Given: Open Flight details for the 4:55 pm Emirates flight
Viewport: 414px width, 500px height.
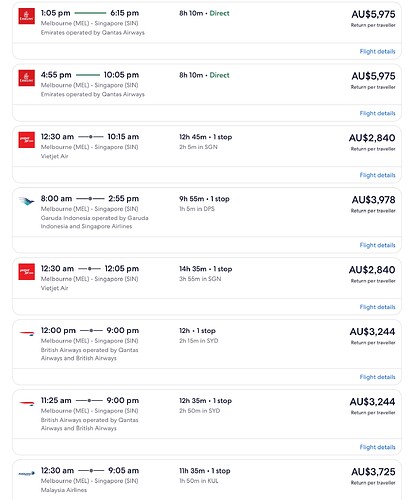Looking at the screenshot, I should [x=377, y=113].
